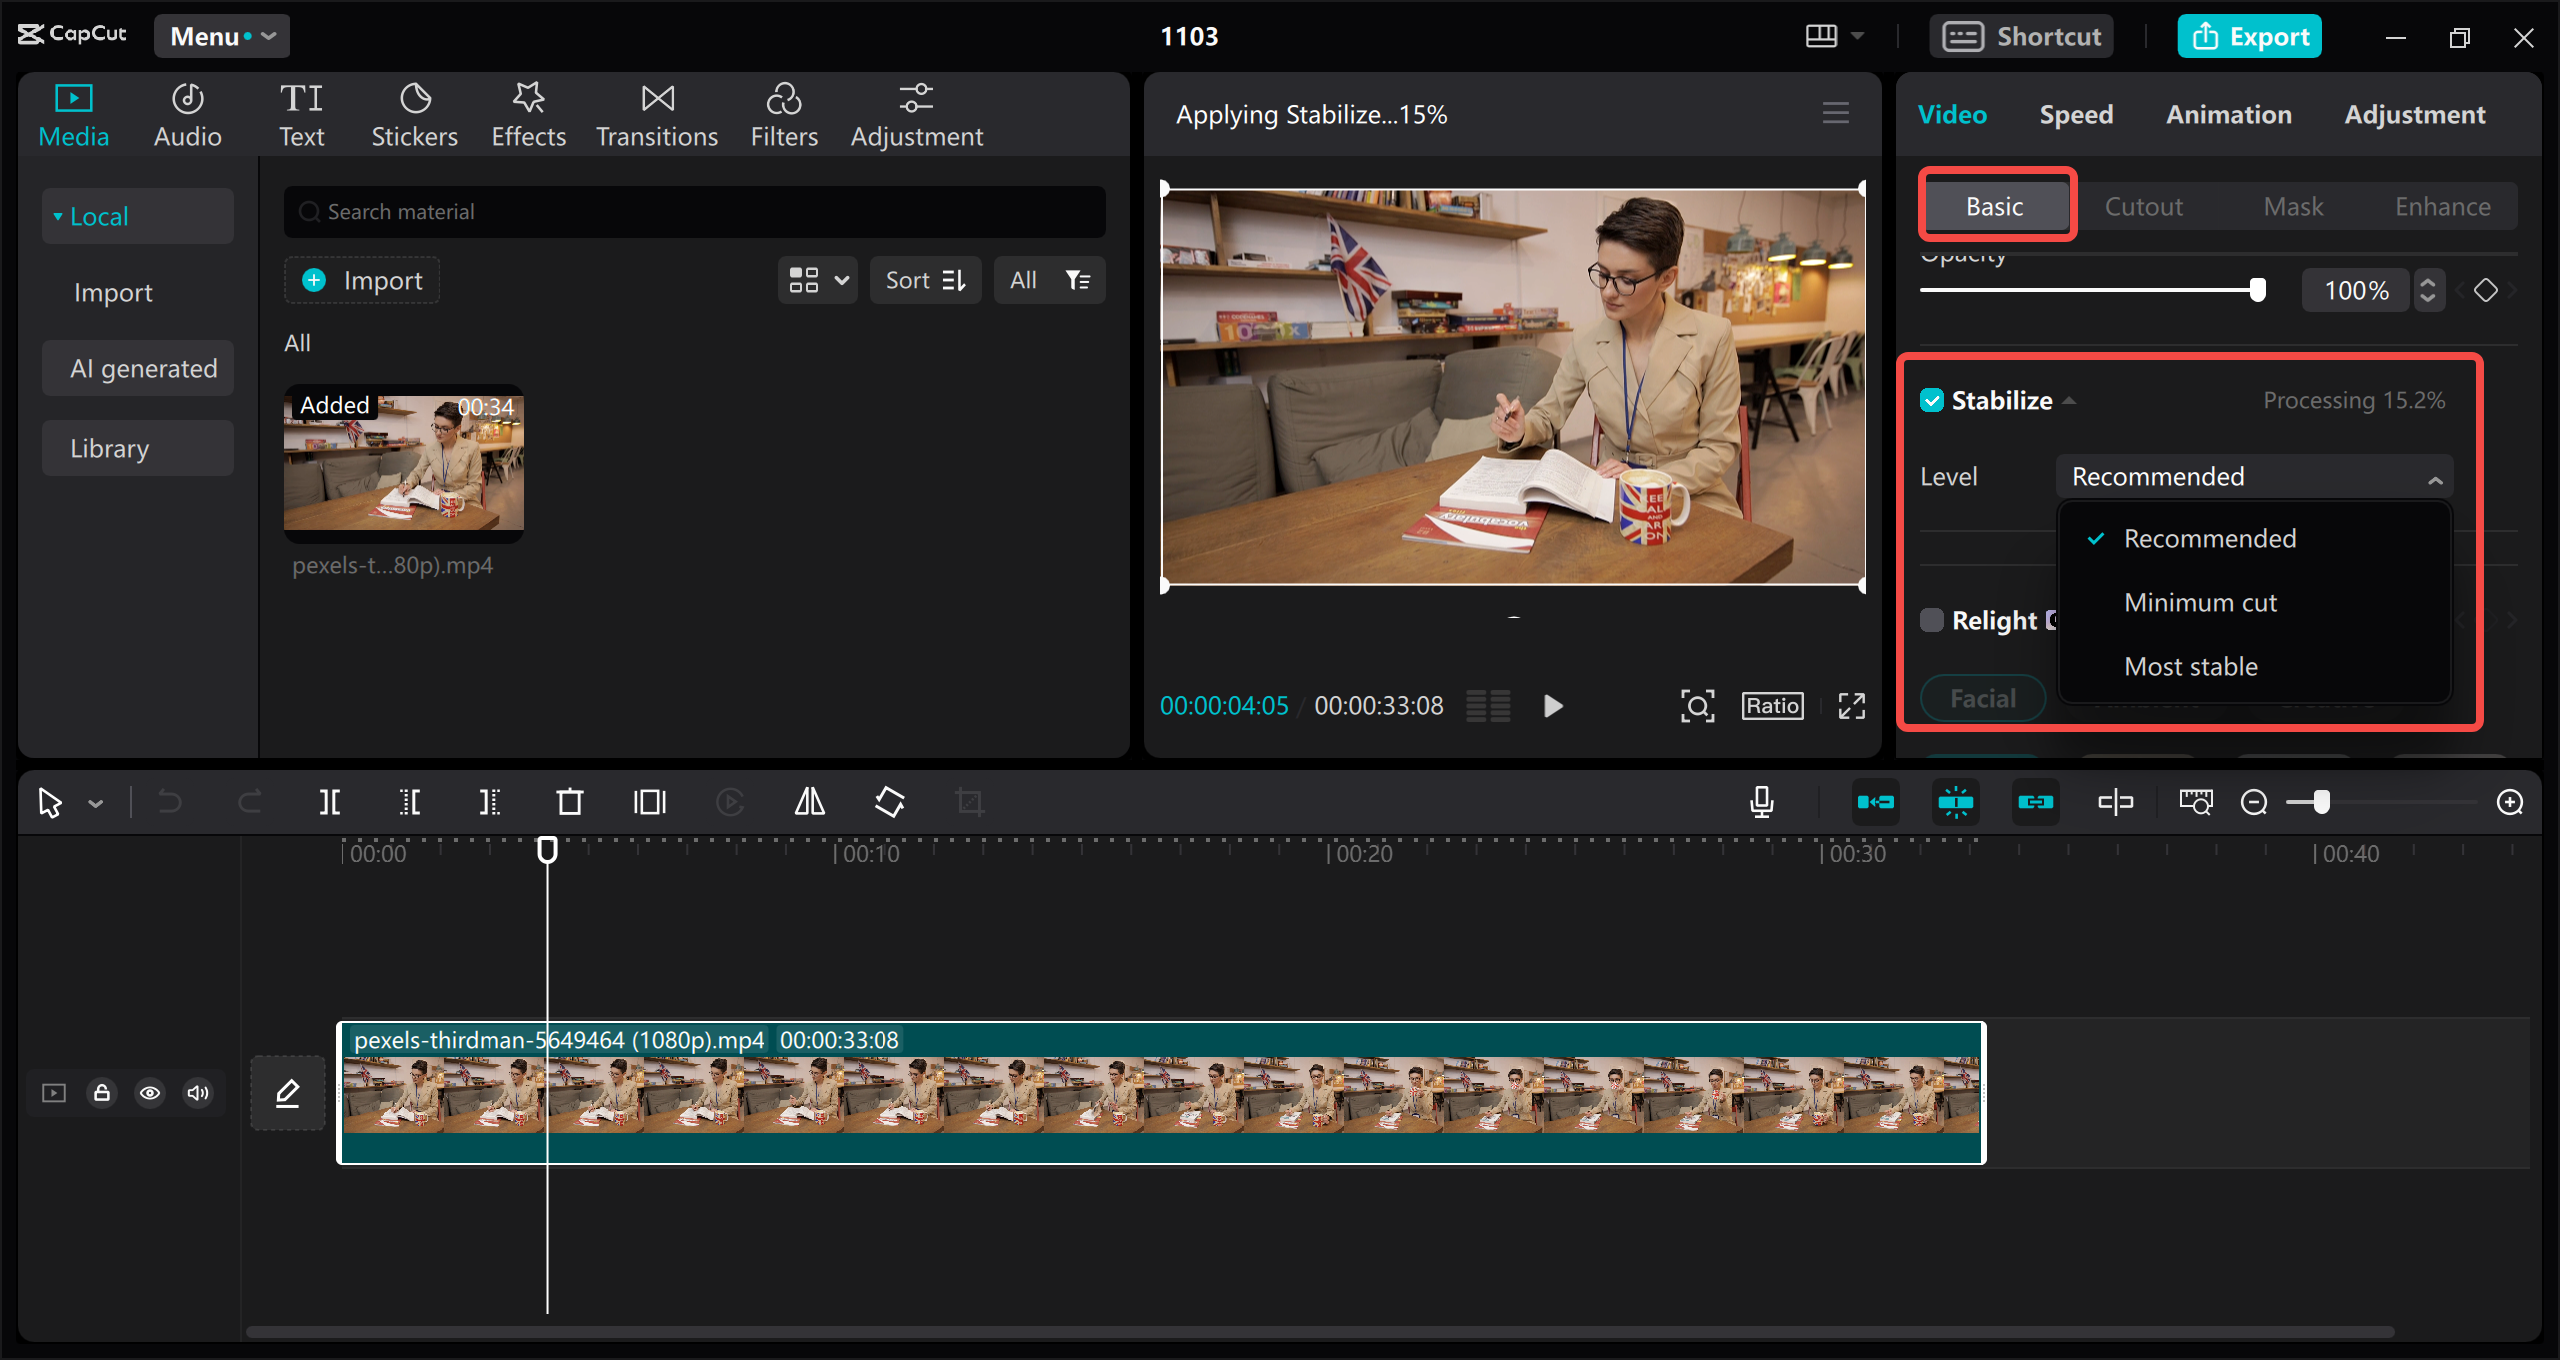The height and width of the screenshot is (1360, 2560).
Task: Select the pexels video thumbnail in media
Action: (403, 463)
